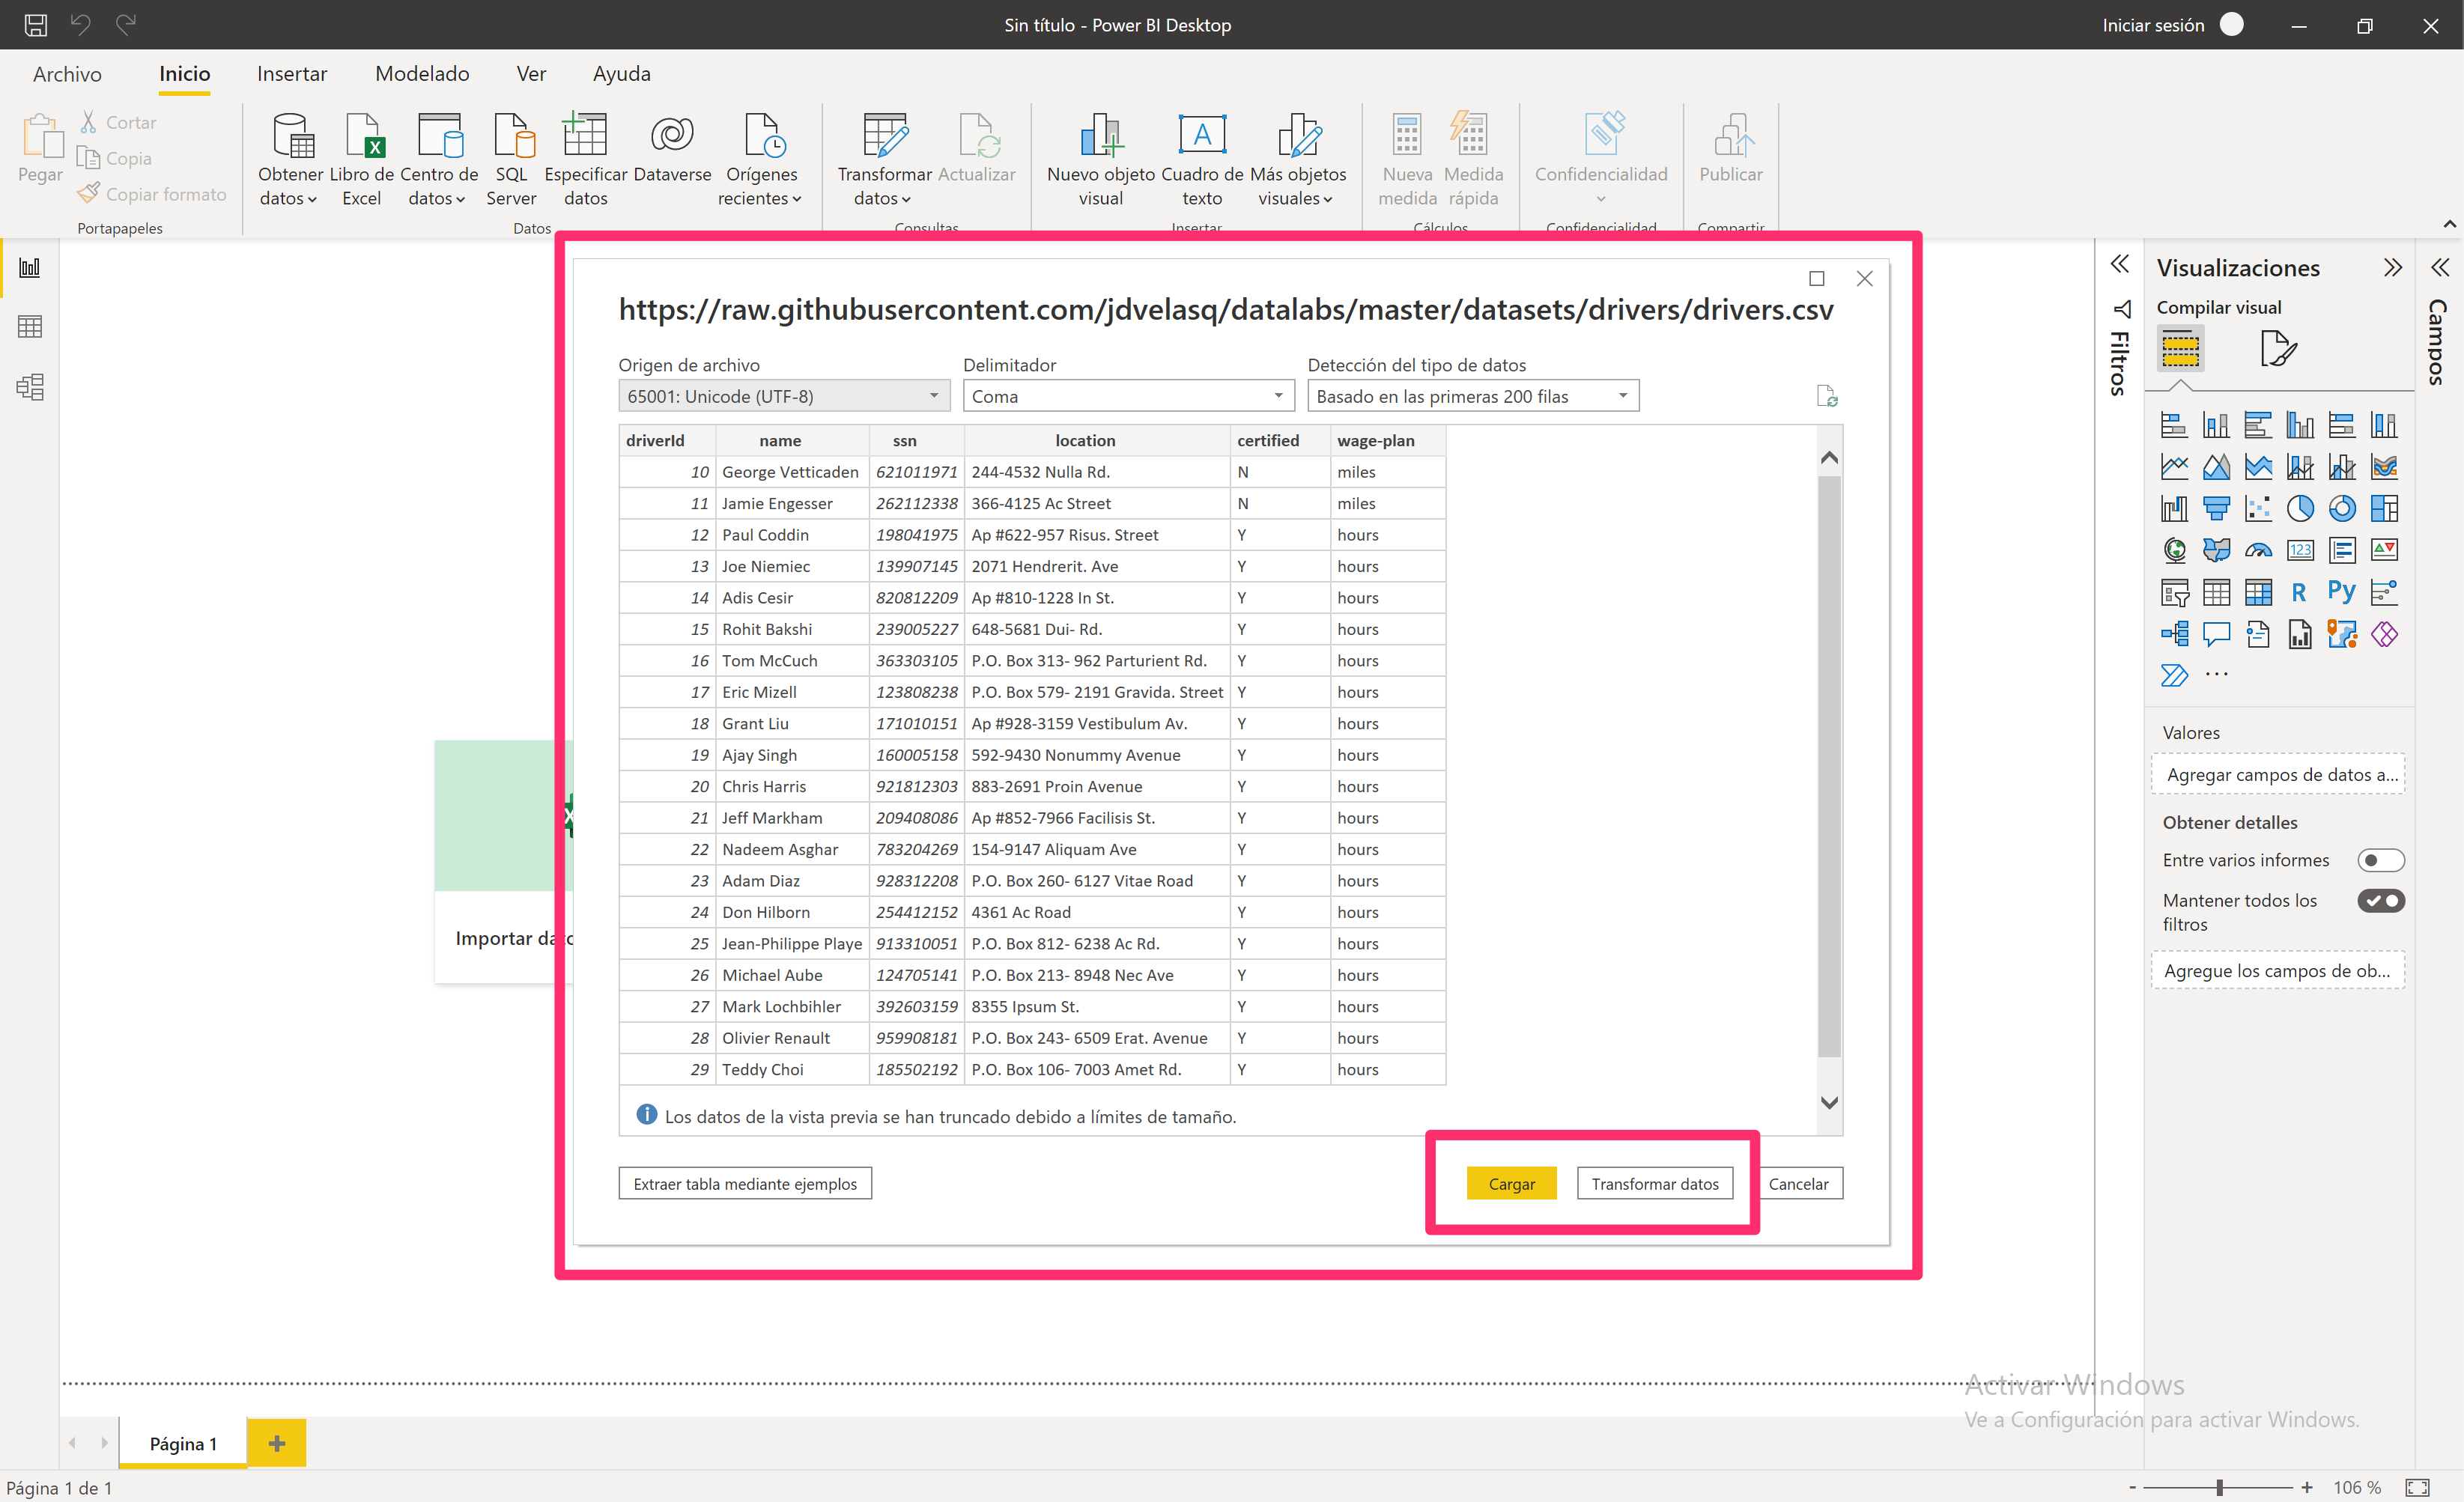The width and height of the screenshot is (2464, 1502).
Task: Switch to Insertar tab
Action: pos(292,74)
